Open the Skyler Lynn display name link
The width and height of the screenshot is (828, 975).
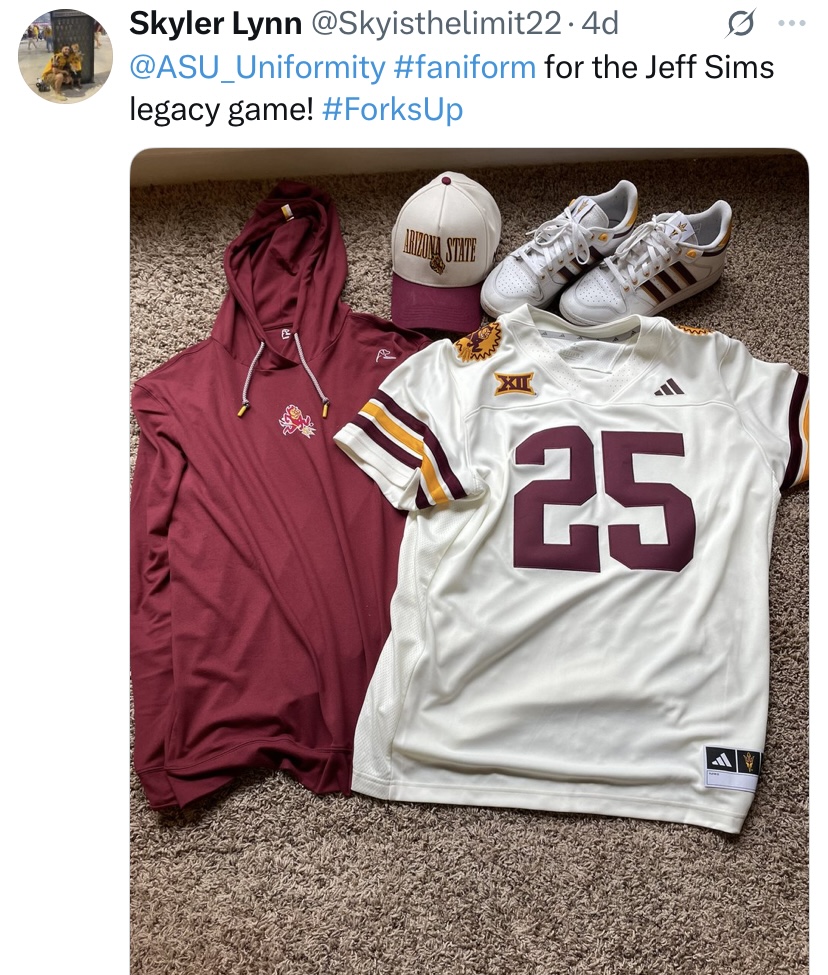pos(215,23)
